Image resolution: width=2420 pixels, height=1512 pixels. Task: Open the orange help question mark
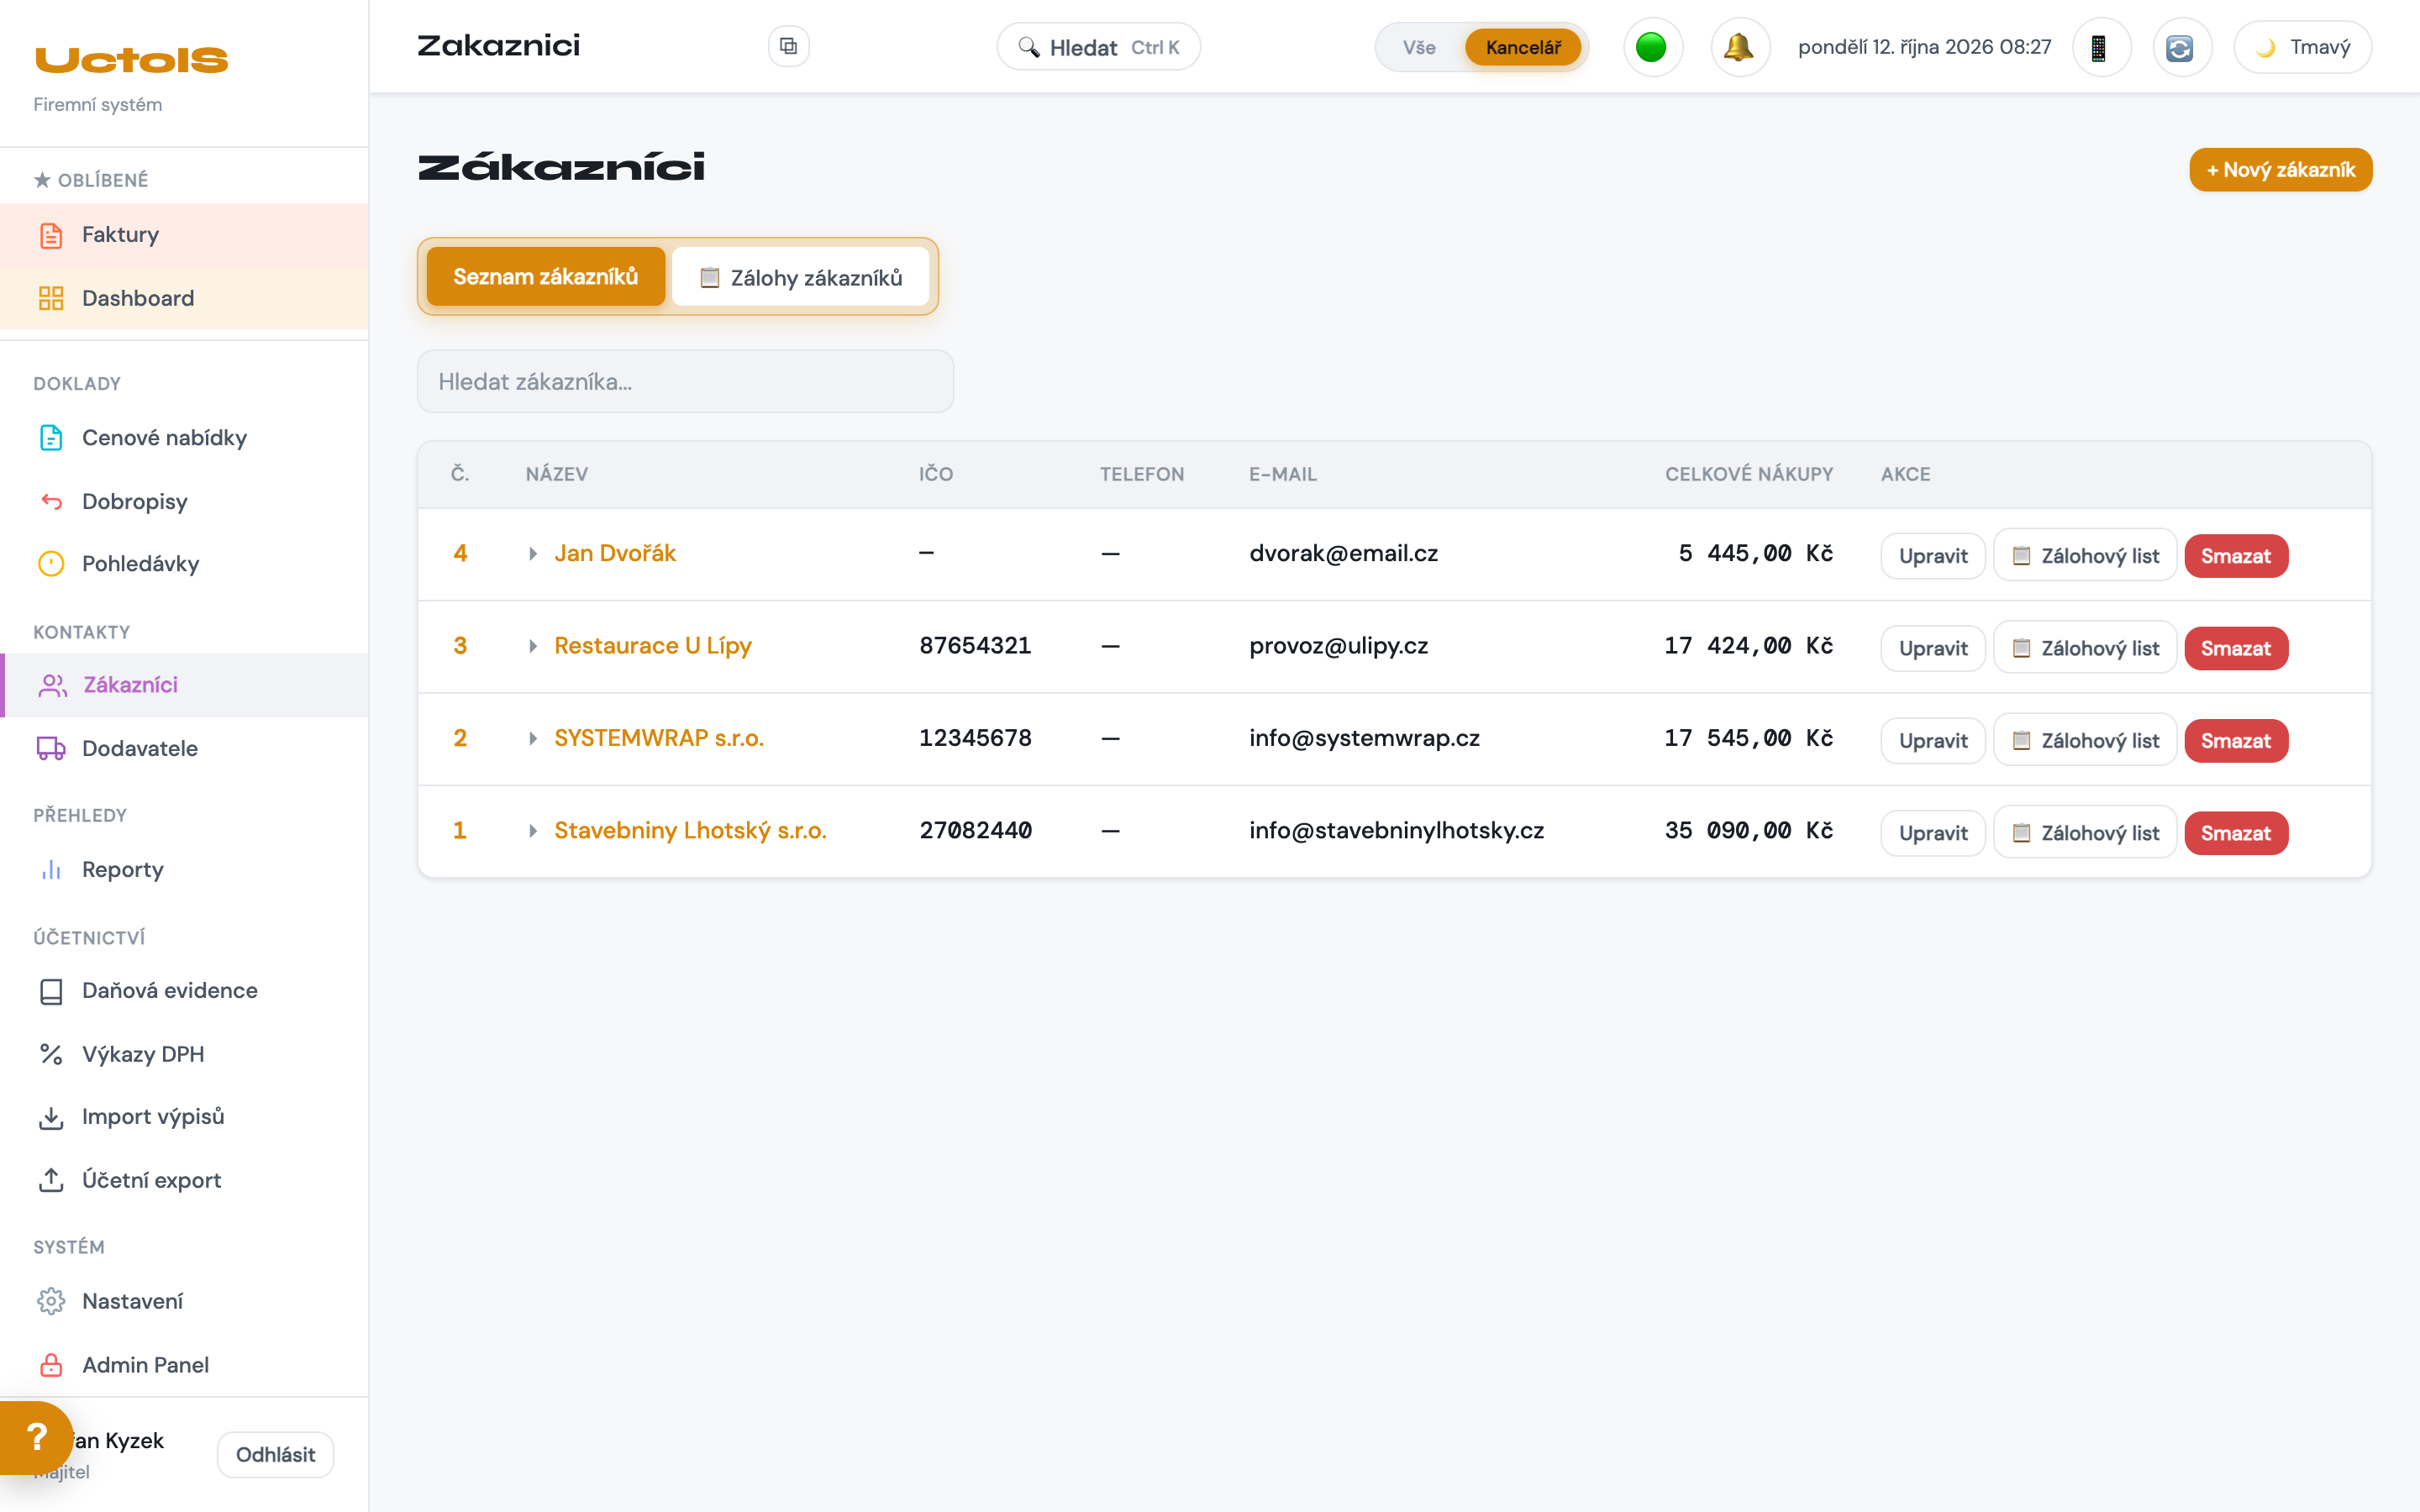click(x=36, y=1438)
